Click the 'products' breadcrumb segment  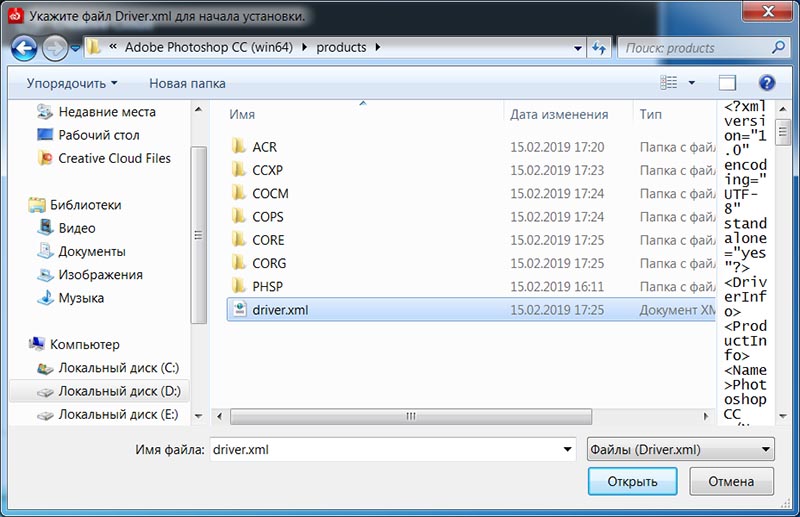click(x=341, y=47)
